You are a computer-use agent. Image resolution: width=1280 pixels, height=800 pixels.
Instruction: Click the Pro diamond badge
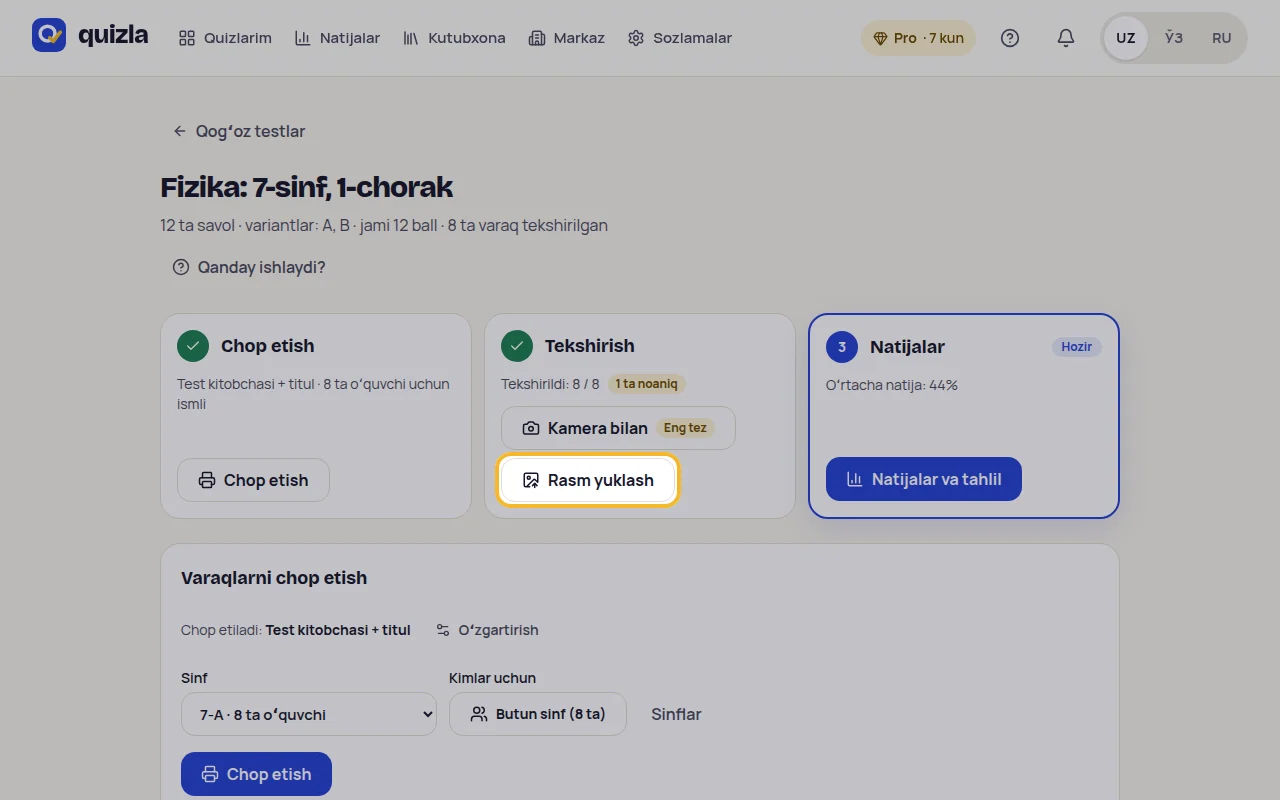click(x=918, y=38)
